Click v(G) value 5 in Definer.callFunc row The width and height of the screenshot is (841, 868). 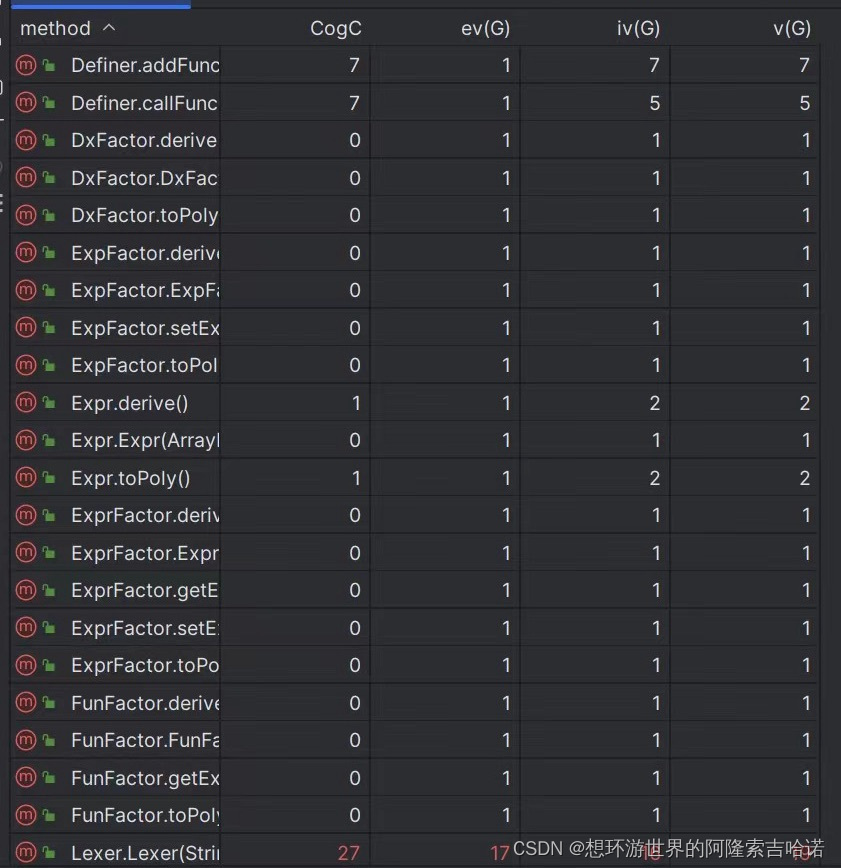click(x=804, y=103)
